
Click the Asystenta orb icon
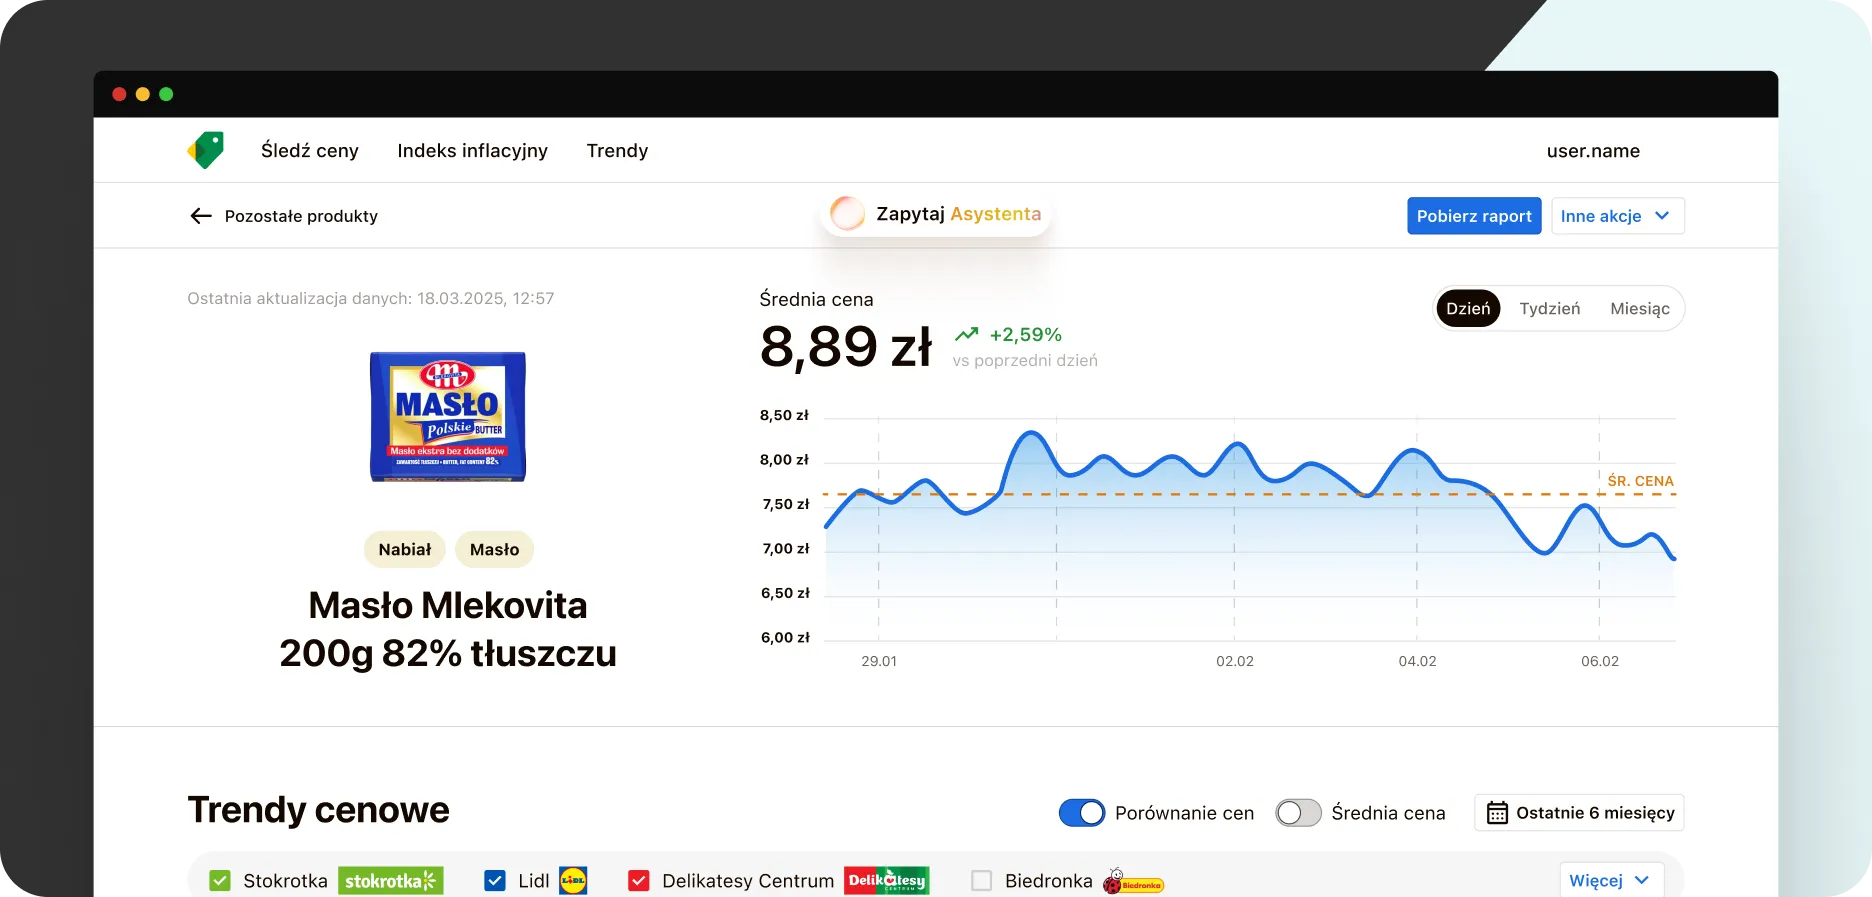848,214
